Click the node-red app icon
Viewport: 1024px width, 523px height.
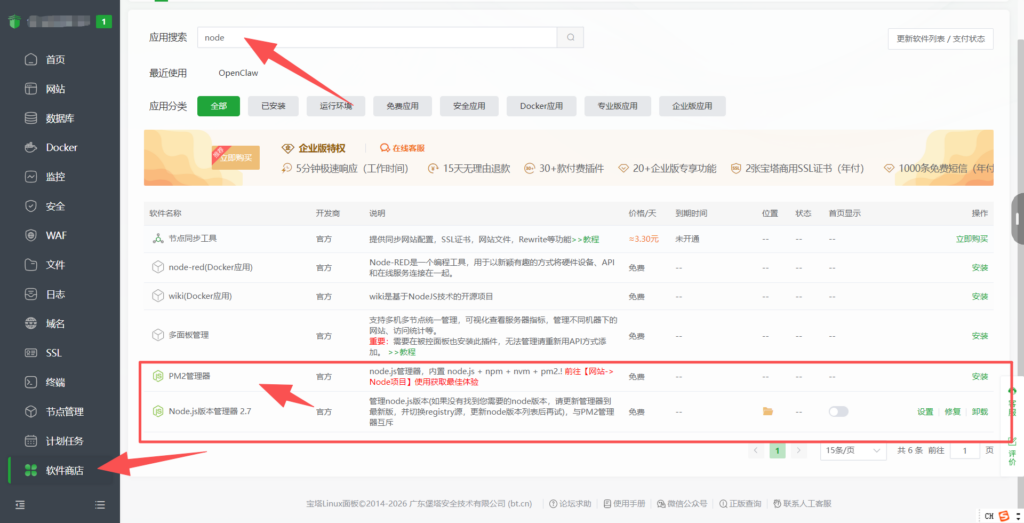(x=157, y=267)
